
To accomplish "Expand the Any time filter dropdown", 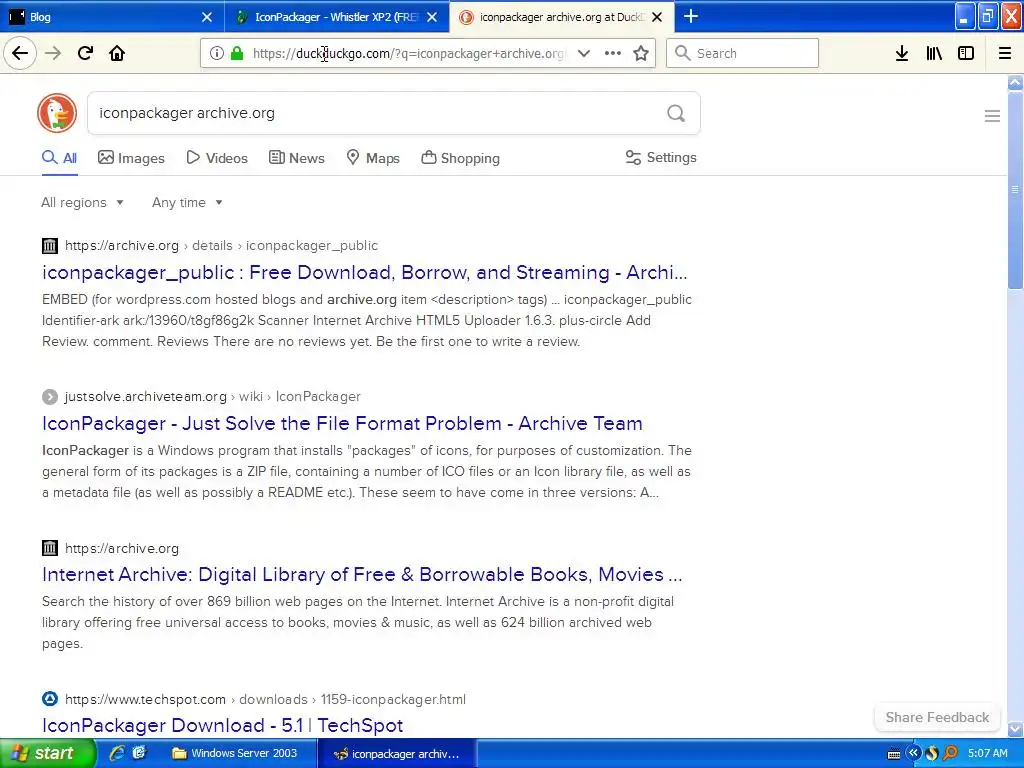I will click(187, 202).
